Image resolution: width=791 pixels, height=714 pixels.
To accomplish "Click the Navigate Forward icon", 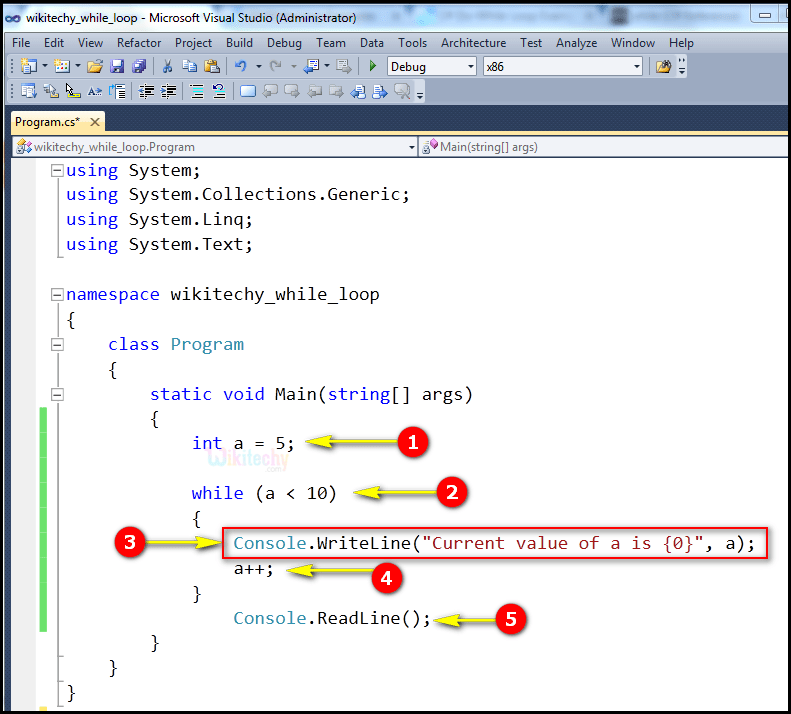I will point(344,66).
